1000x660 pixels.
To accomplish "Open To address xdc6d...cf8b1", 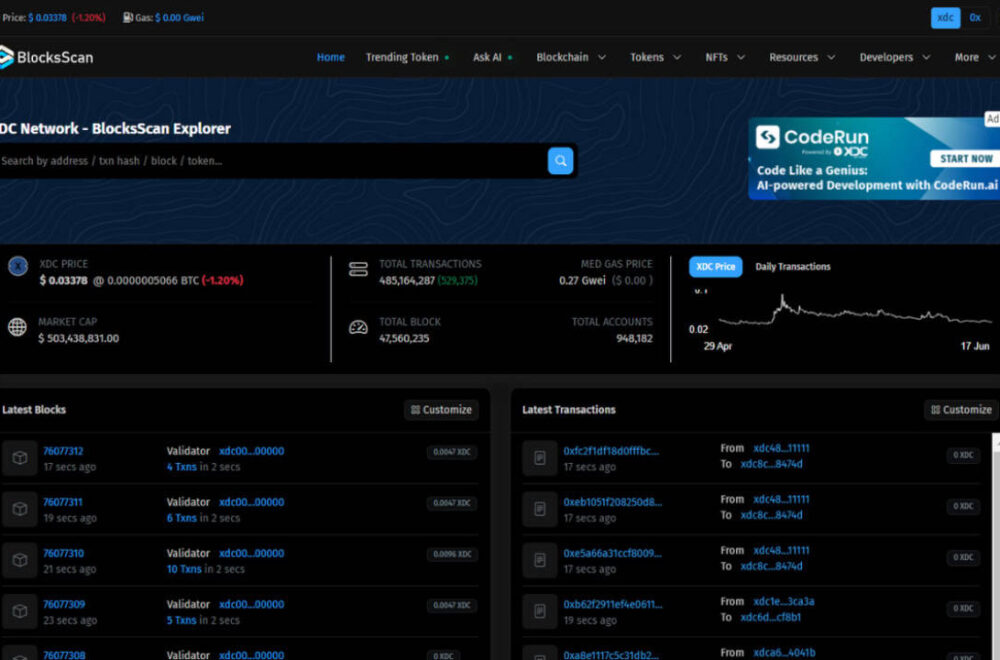I will coord(770,617).
